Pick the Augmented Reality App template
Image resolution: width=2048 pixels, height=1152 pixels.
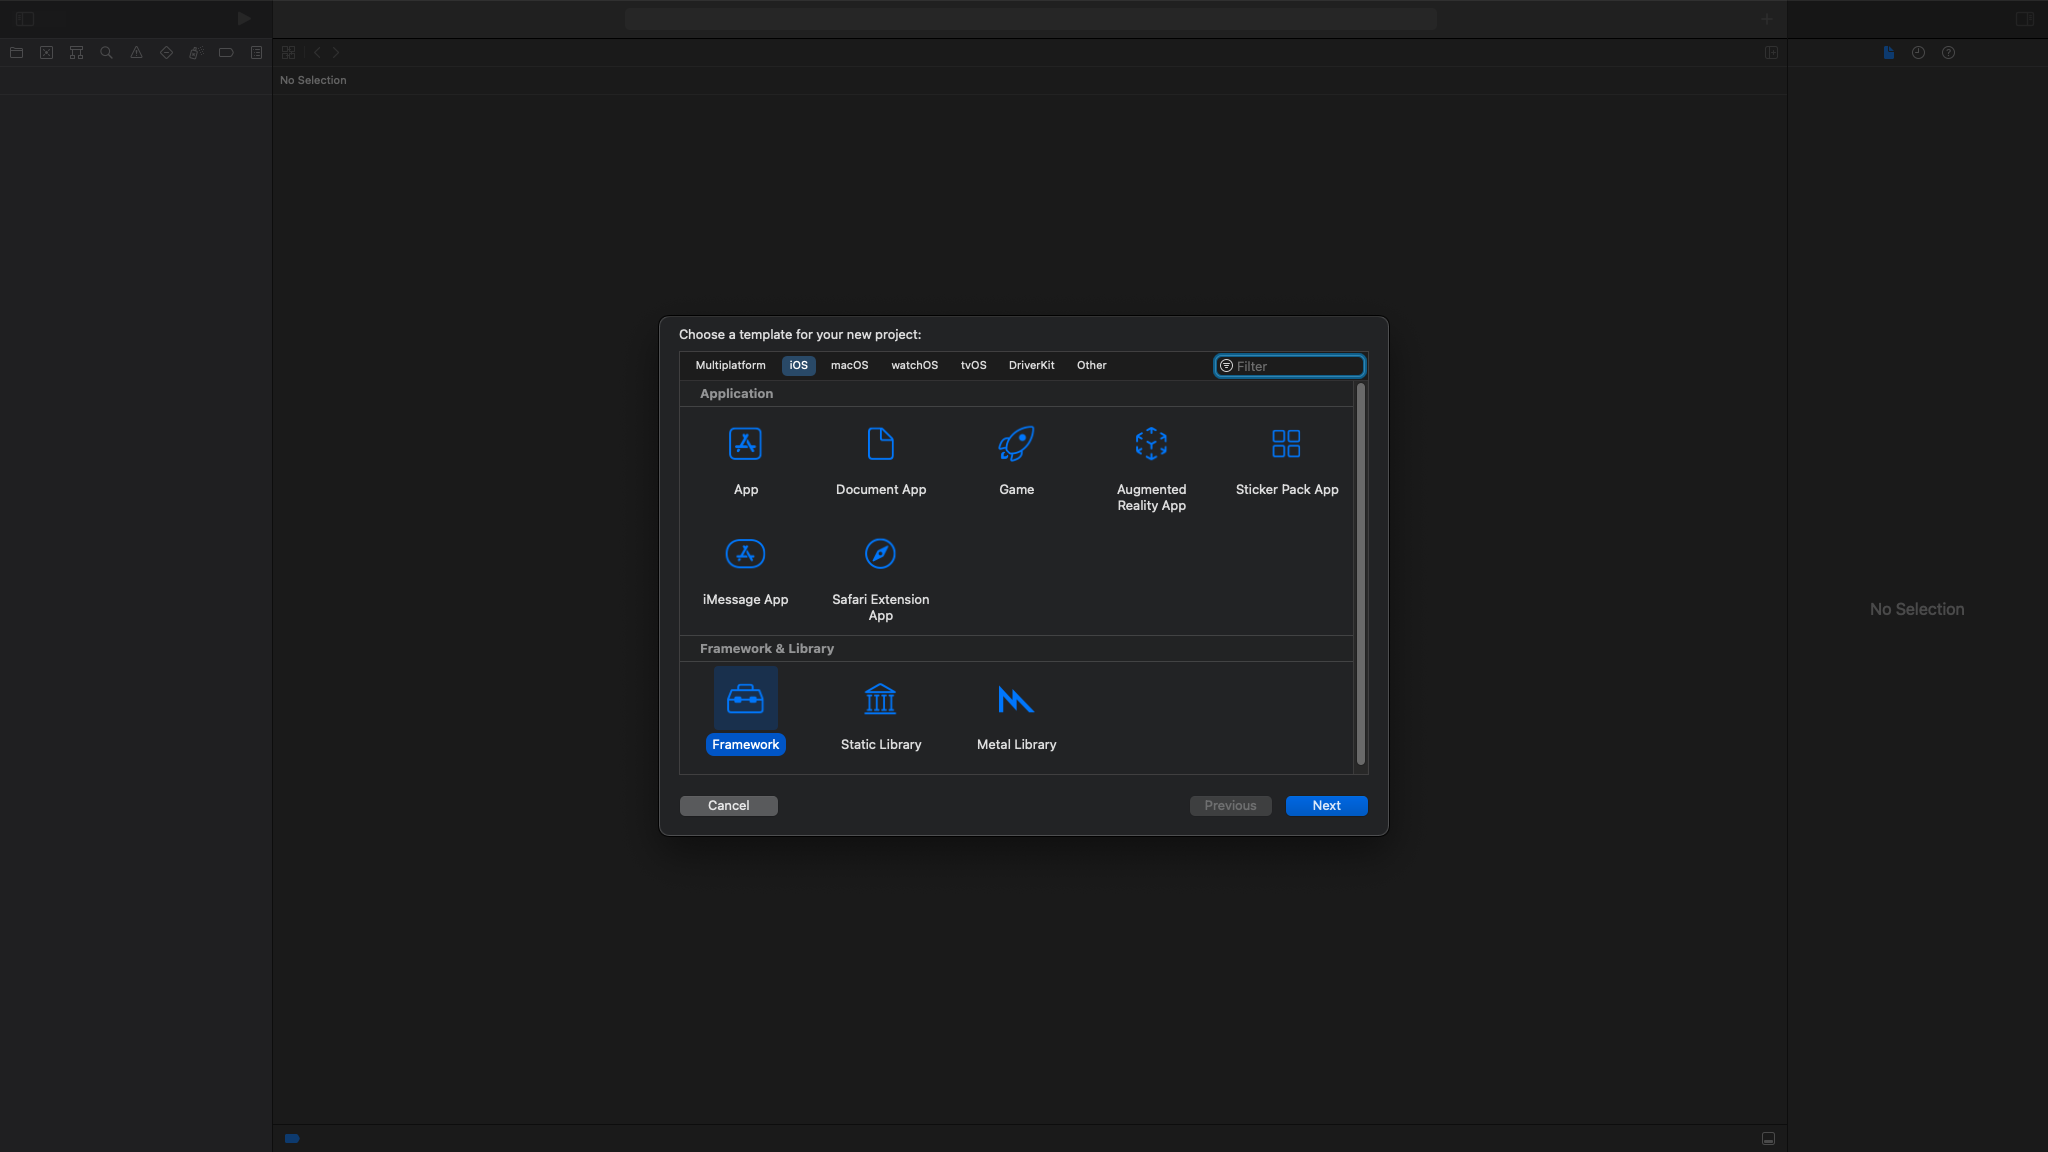coord(1151,445)
